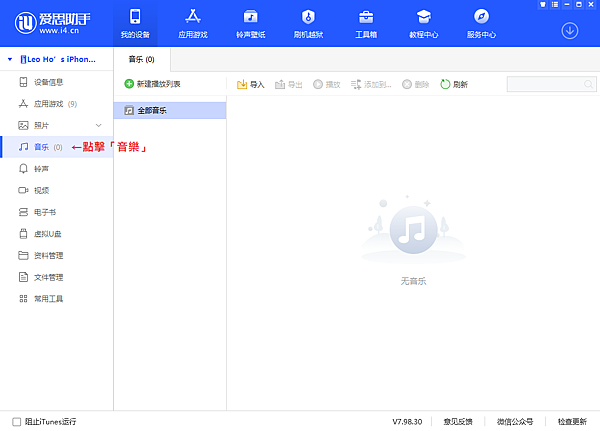Click the search magnifier icon
Screen dimensions: 600x431
589,84
